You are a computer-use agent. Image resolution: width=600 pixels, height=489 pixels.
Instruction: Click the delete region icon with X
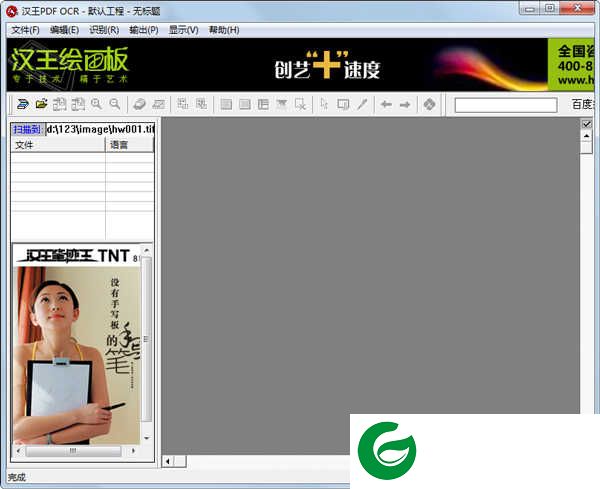pyautogui.click(x=300, y=104)
